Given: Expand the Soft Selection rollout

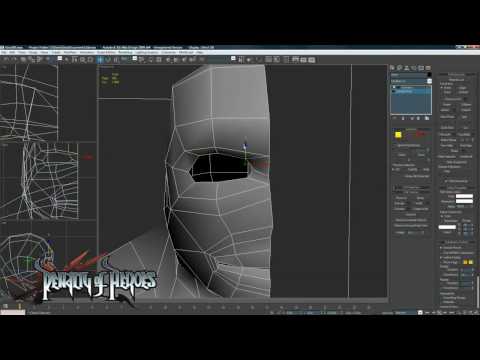Looking at the screenshot, I should tap(412, 188).
